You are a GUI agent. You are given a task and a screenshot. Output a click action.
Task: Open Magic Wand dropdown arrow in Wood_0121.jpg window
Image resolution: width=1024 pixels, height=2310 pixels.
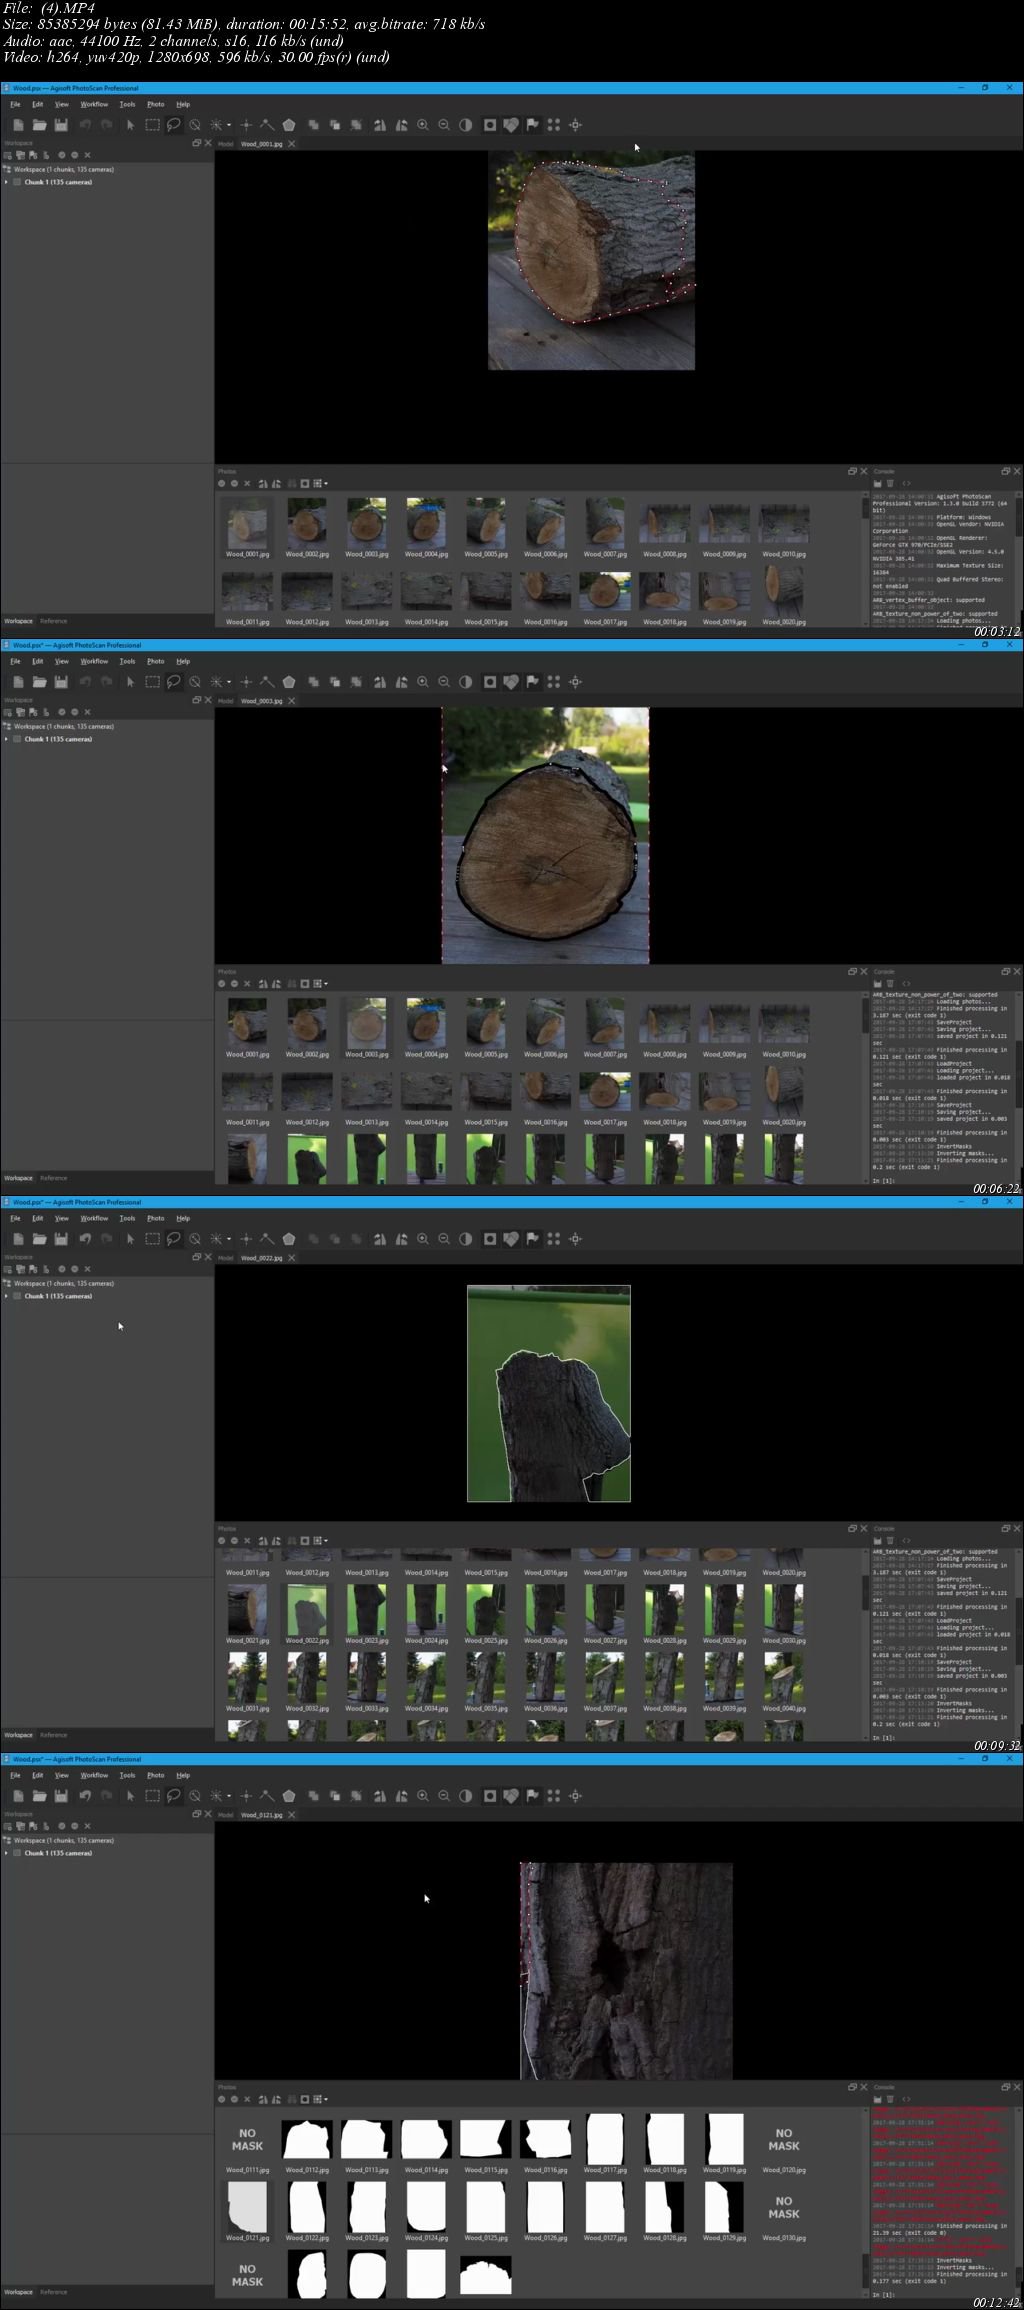[x=229, y=1797]
